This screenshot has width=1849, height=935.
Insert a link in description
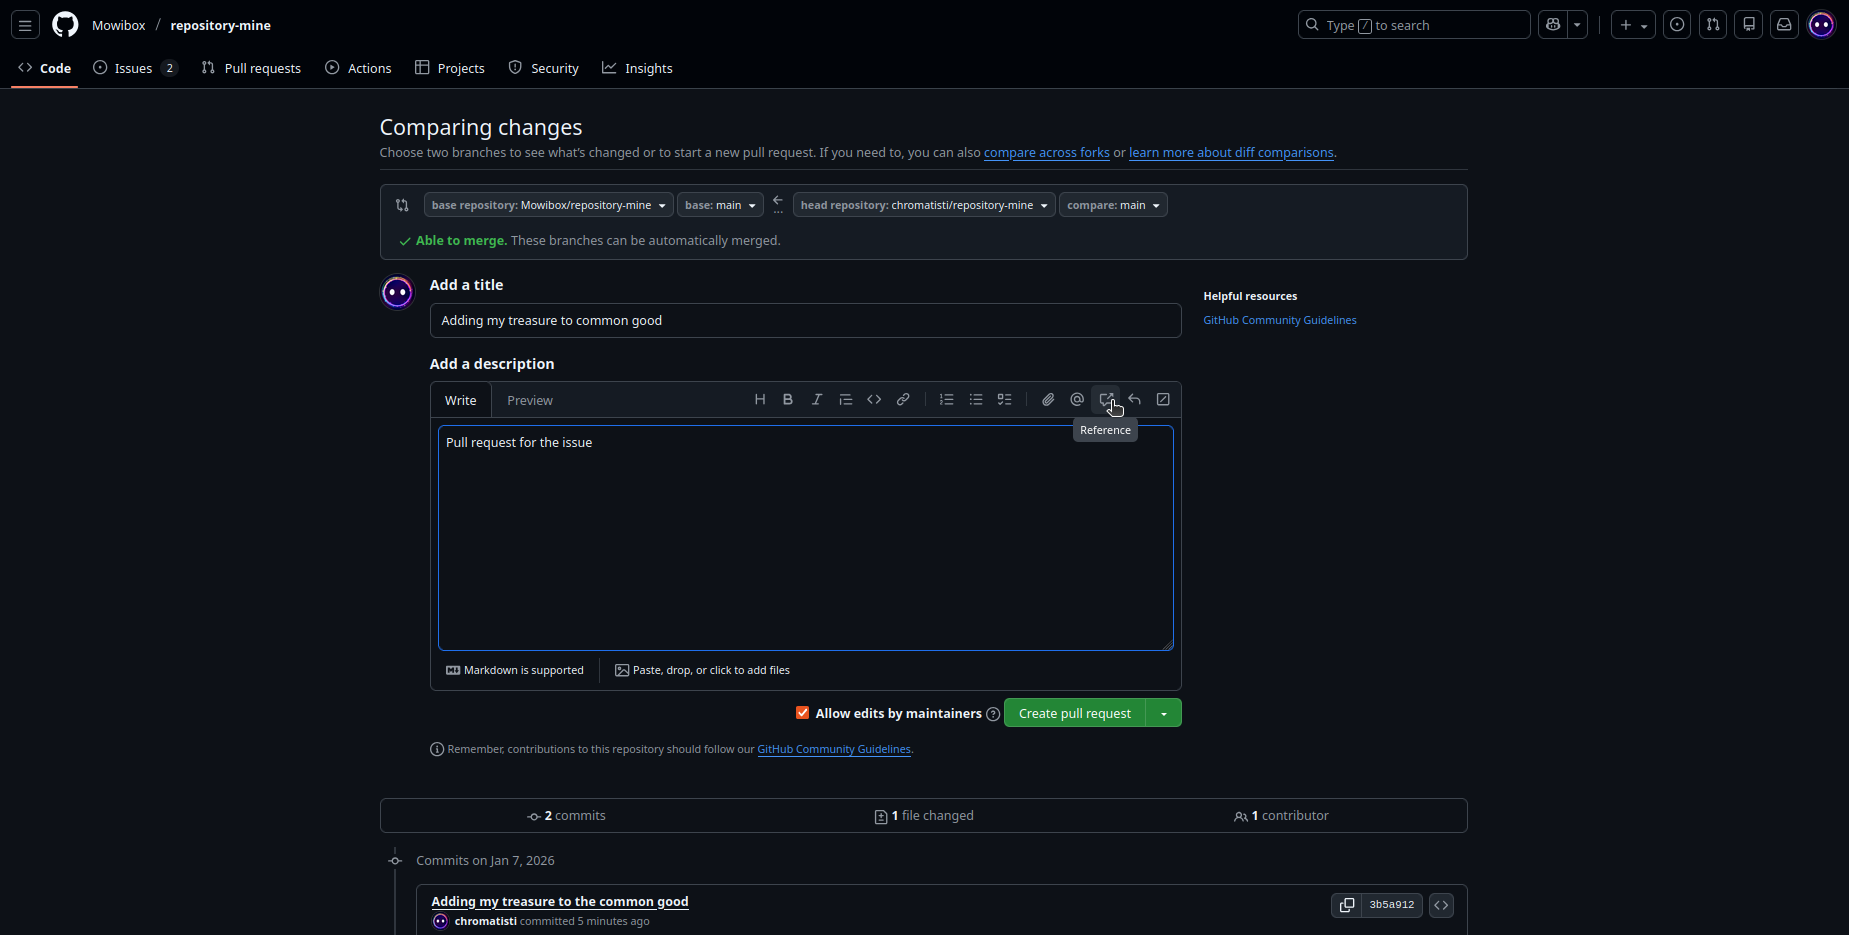coord(903,400)
